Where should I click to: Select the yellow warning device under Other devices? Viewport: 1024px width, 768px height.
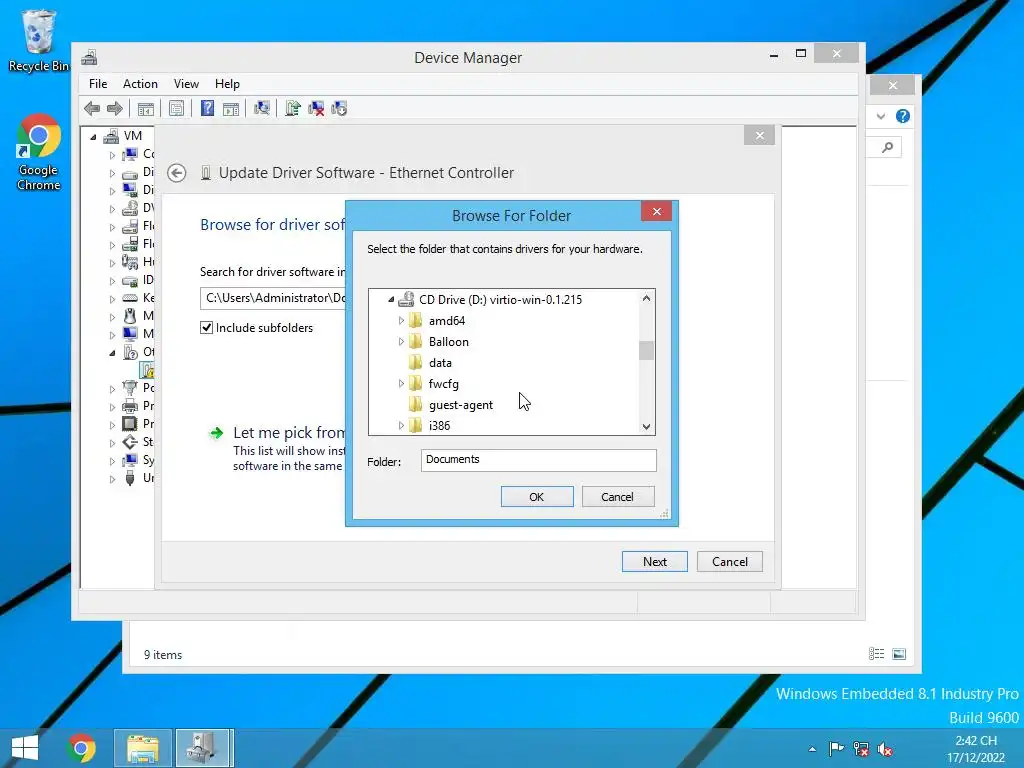[148, 370]
